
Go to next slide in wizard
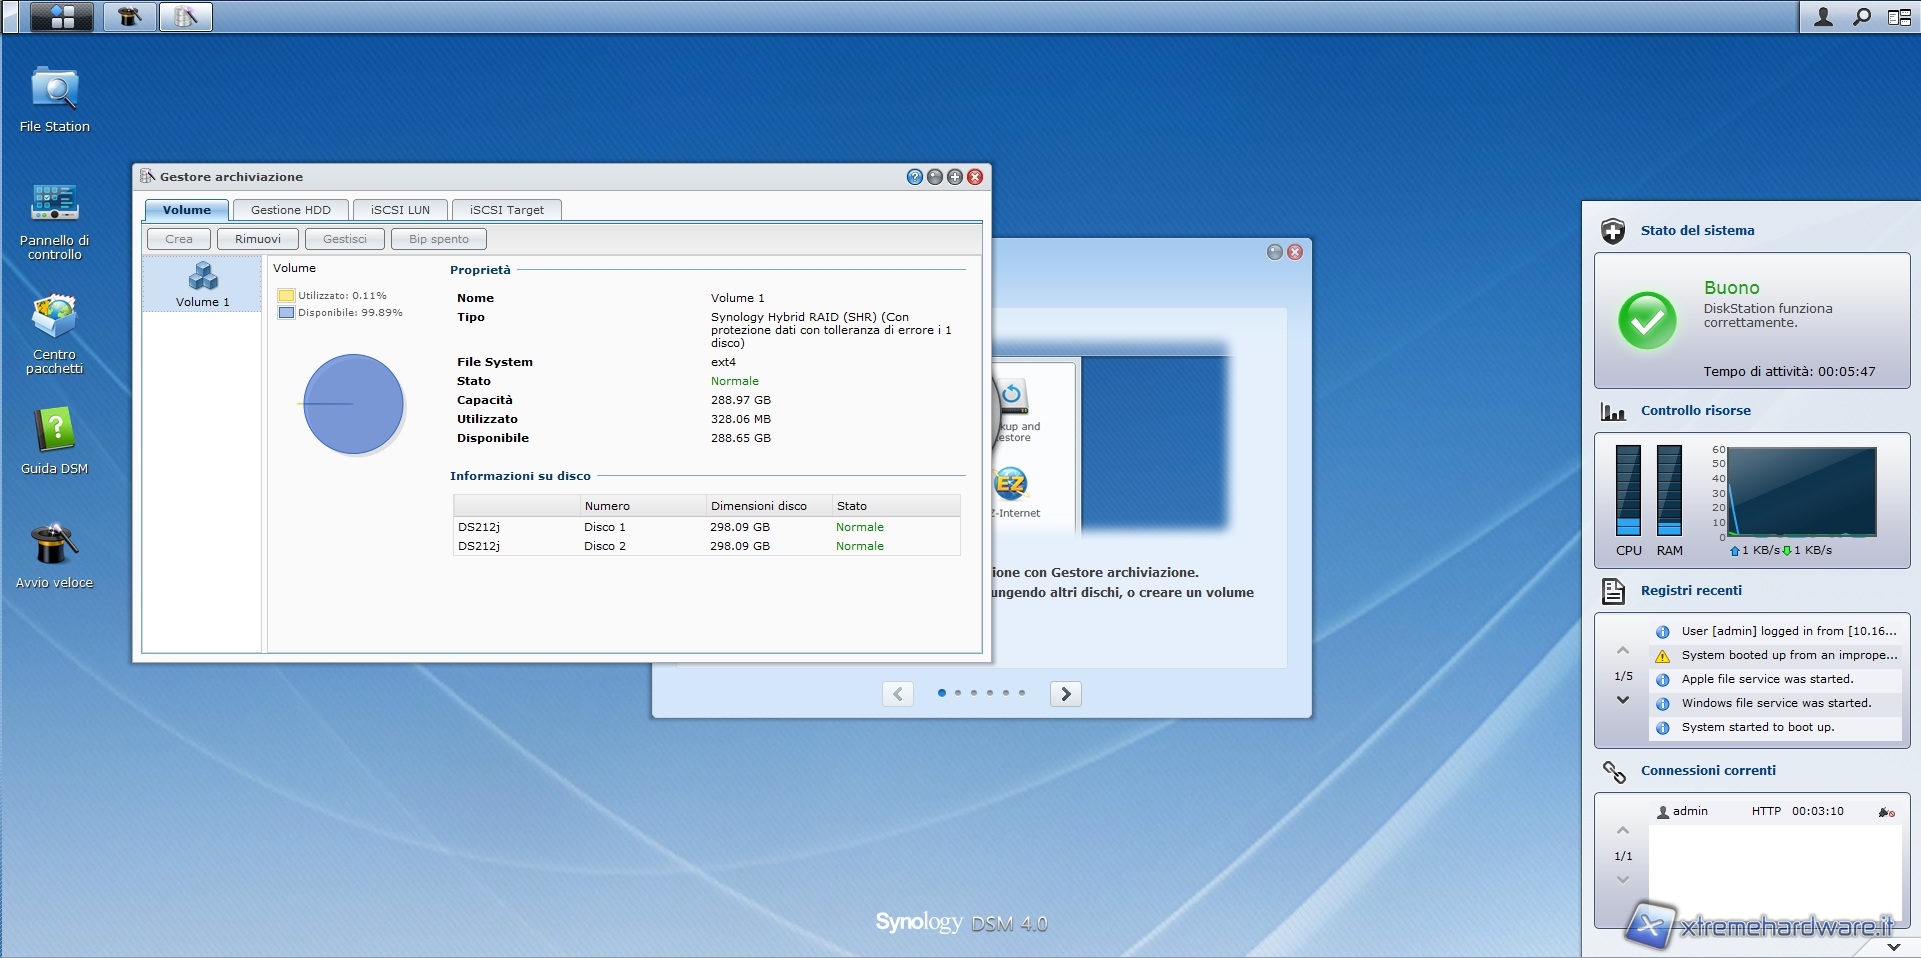[1066, 694]
